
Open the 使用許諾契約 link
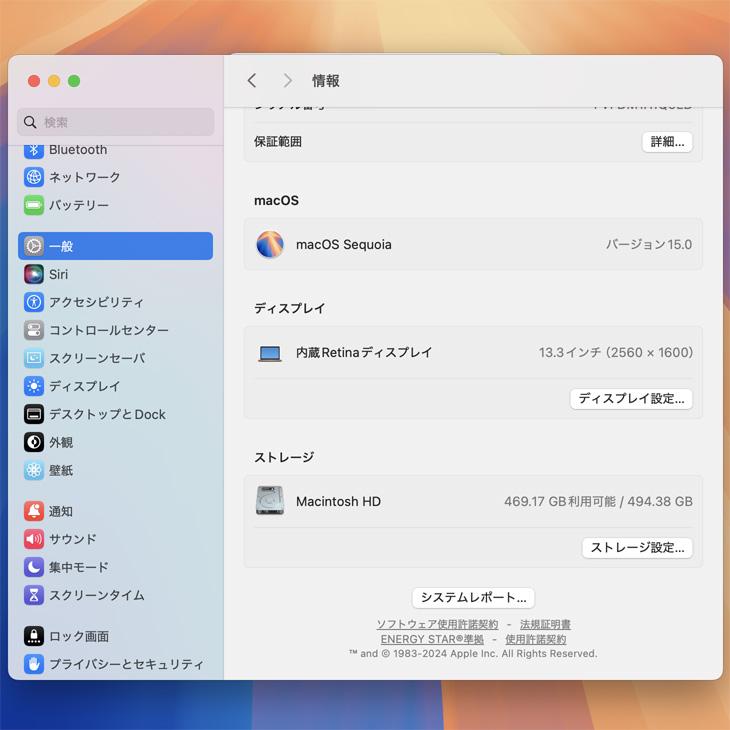[536, 639]
